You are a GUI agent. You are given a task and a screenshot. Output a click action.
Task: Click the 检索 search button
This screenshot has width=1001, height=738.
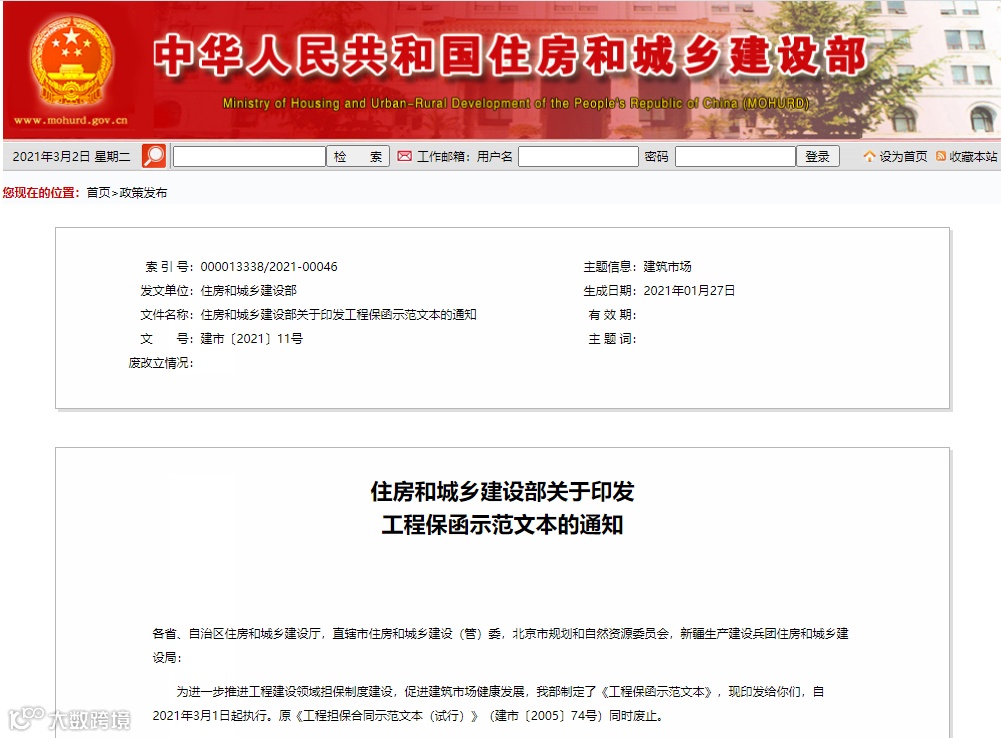coord(358,156)
